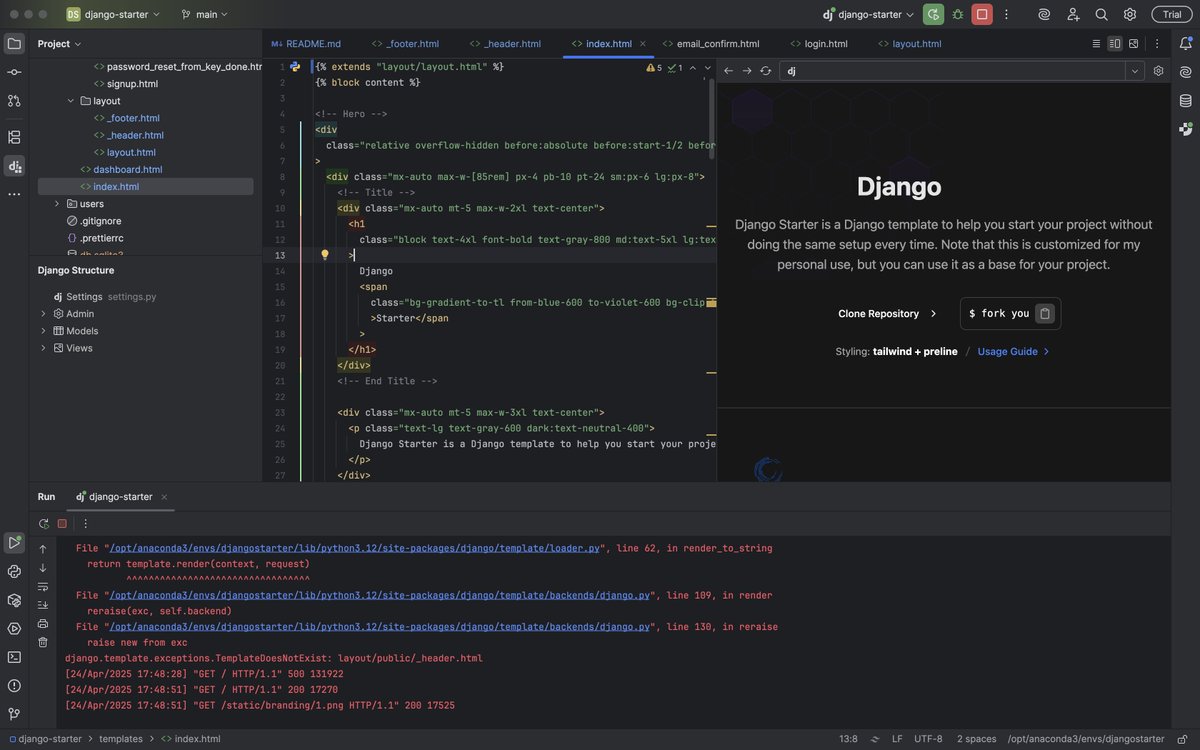Open the AI Assistant swirl icon in top toolbar
1200x750 pixels.
[1044, 14]
